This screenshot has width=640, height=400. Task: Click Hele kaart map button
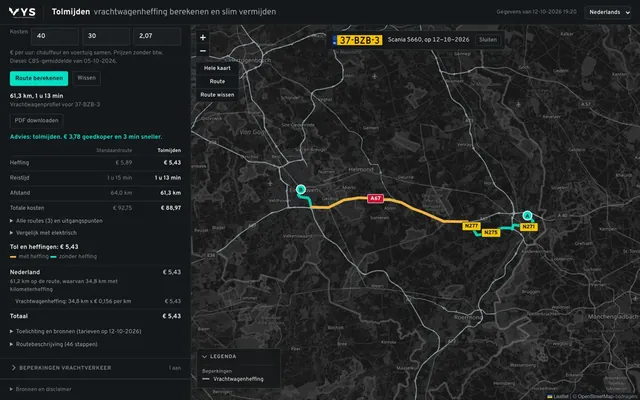coord(217,68)
